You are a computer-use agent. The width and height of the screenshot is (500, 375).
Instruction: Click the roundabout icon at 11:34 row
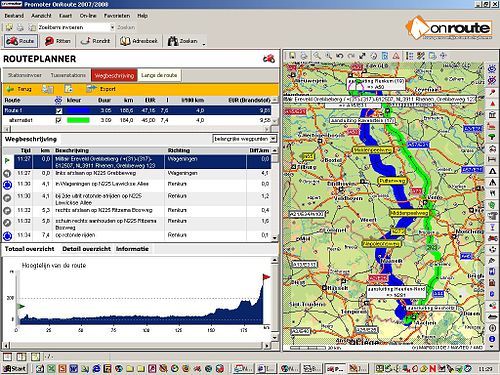pos(7,236)
